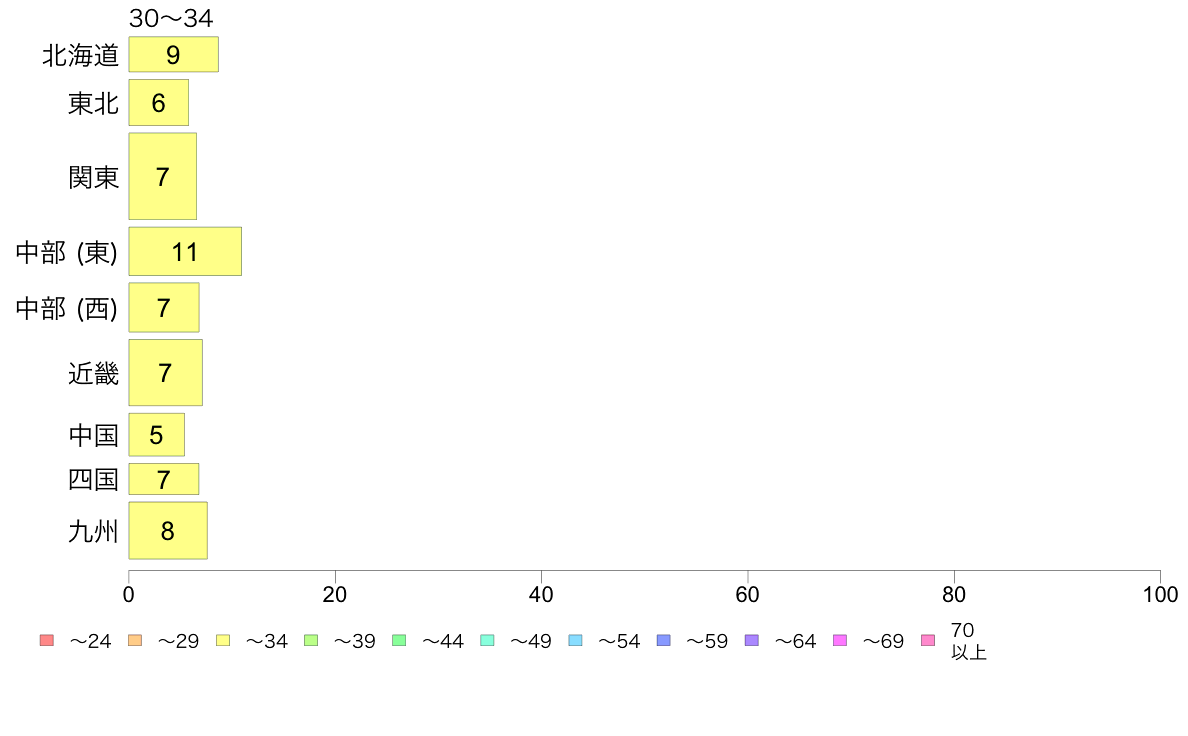Viewport: 1188px width, 736px height.
Task: Select the blue ~59 legend swatch
Action: click(x=664, y=640)
